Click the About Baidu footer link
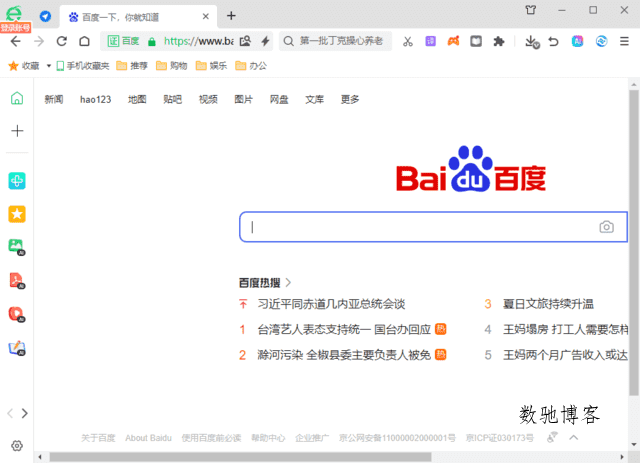This screenshot has height=463, width=640. (x=148, y=438)
